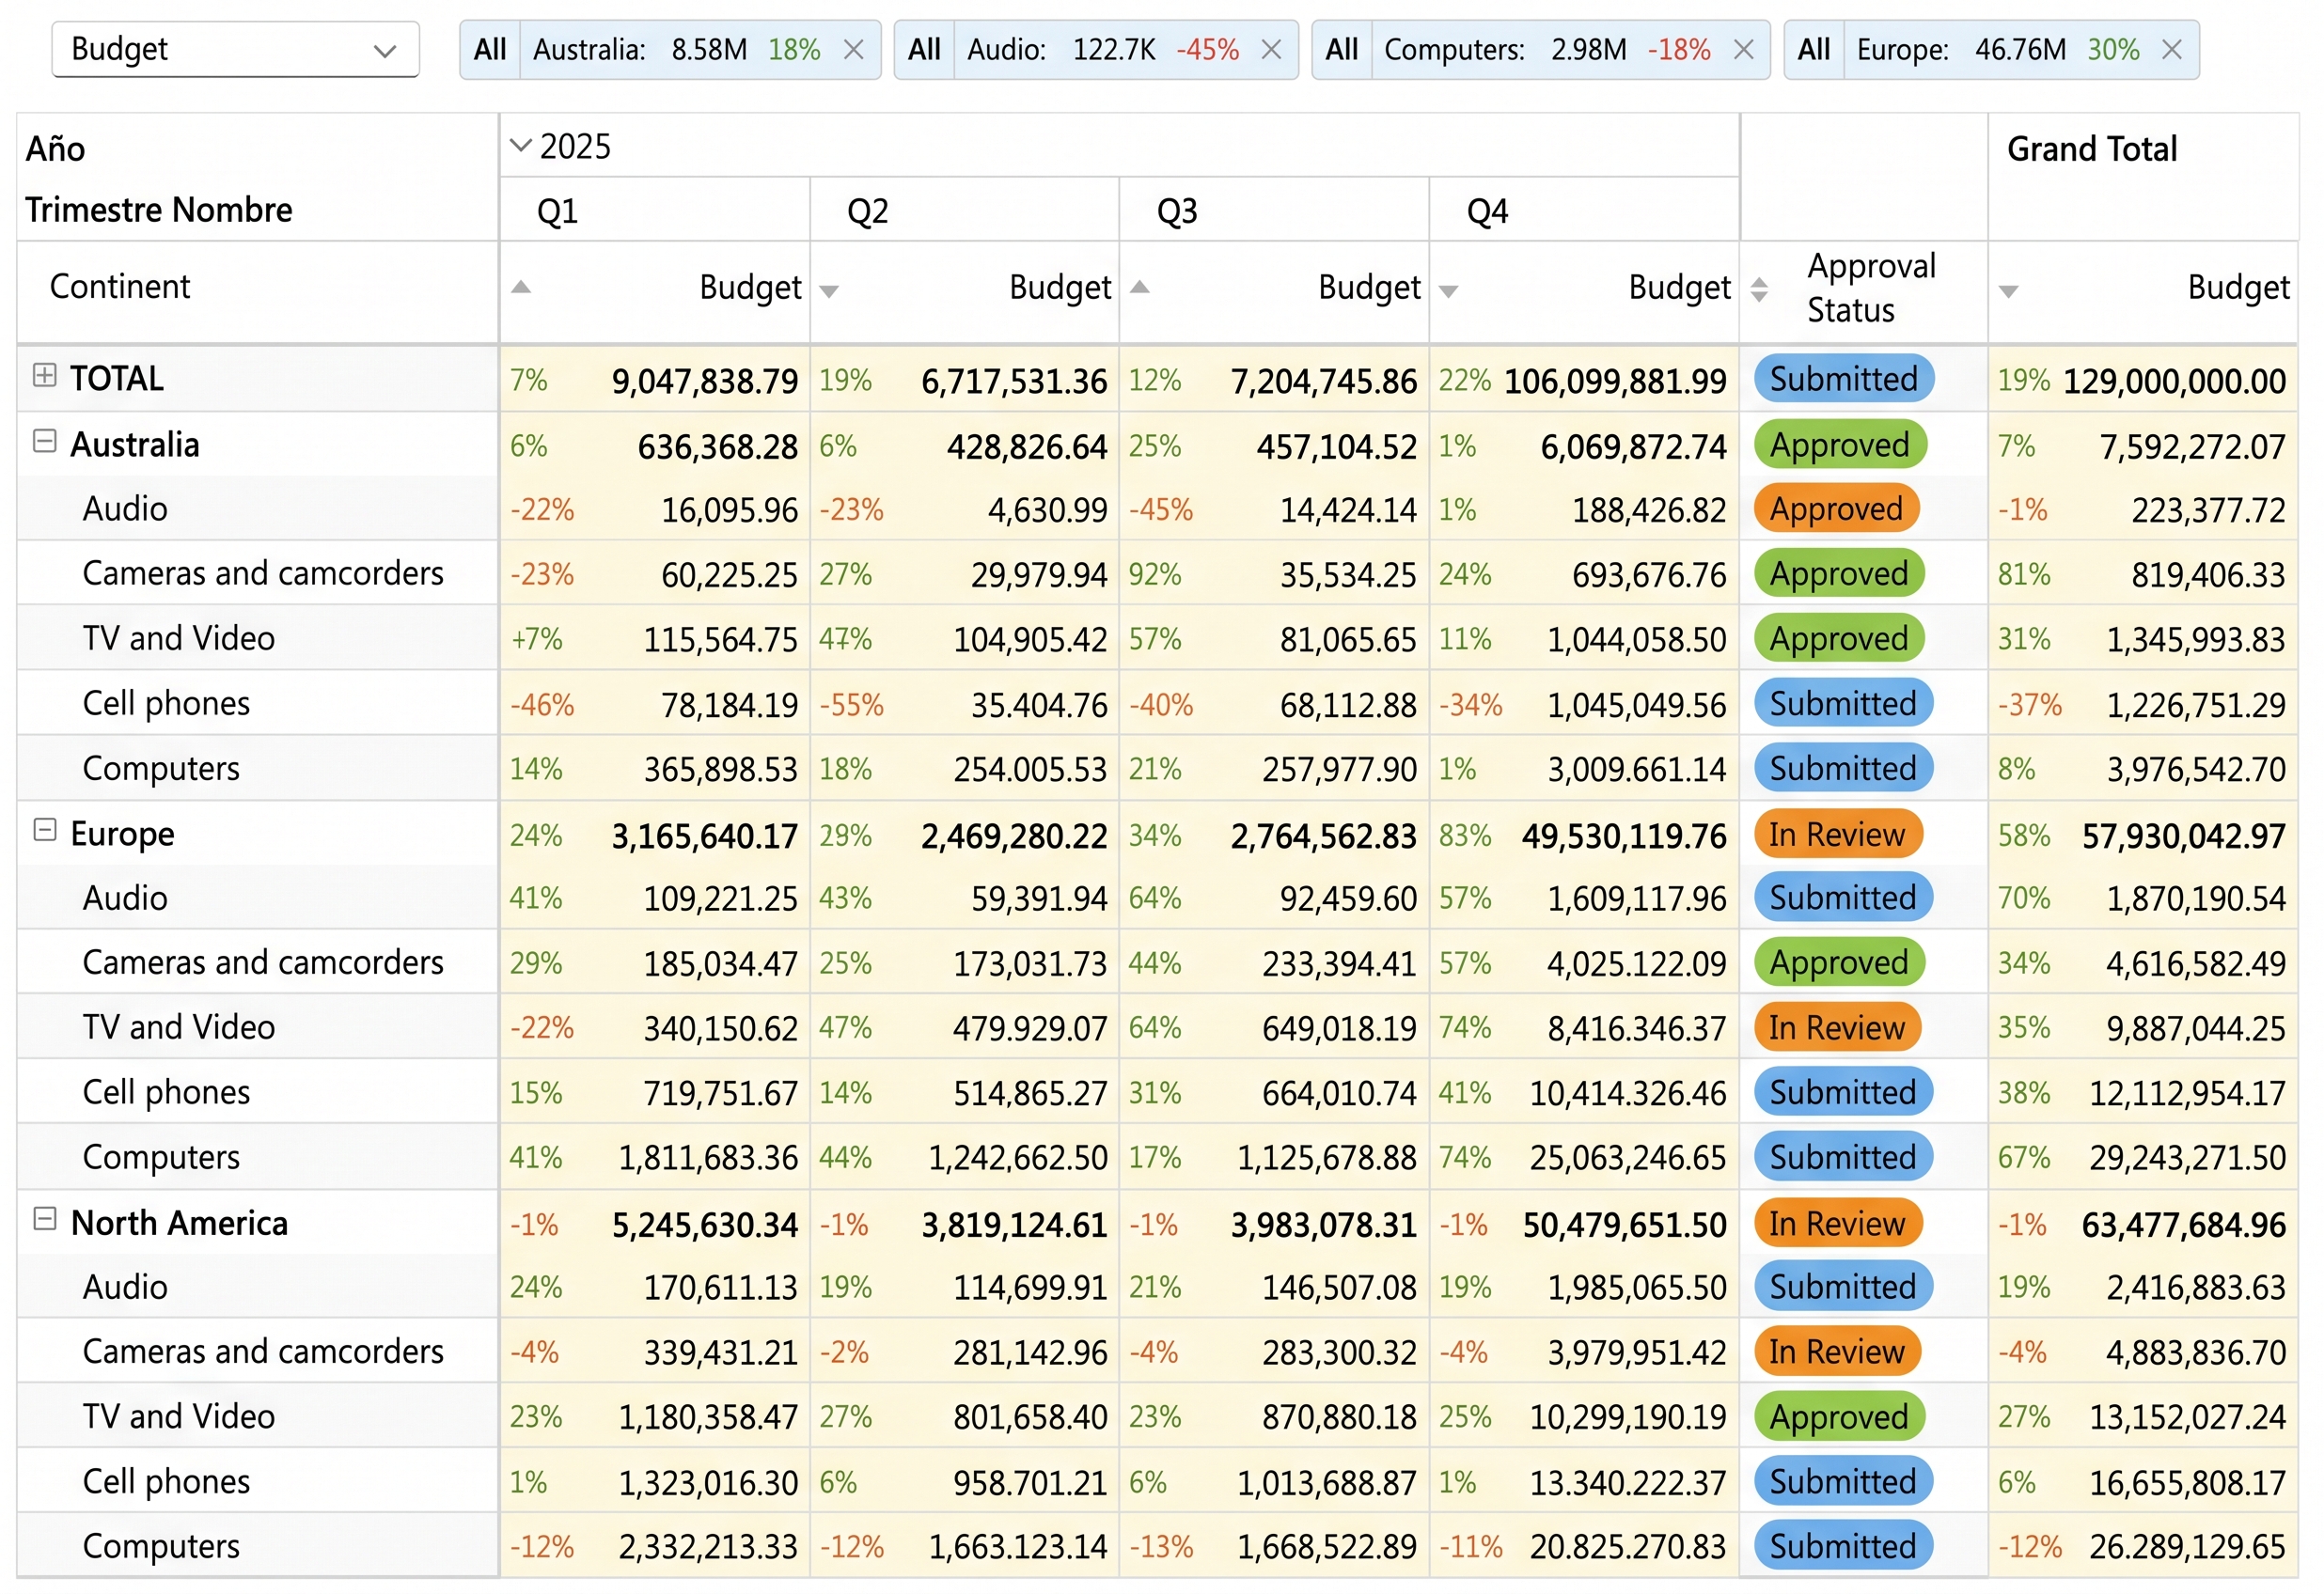Collapse the North America row group
2324x1594 pixels.
point(44,1219)
